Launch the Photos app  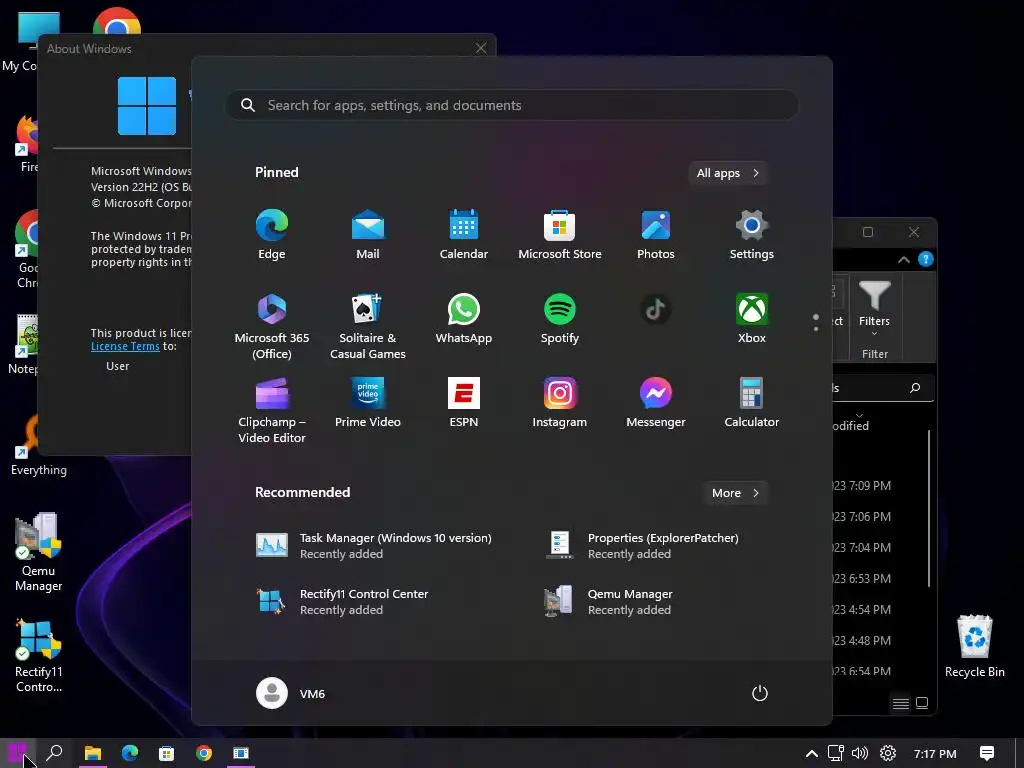click(x=656, y=235)
